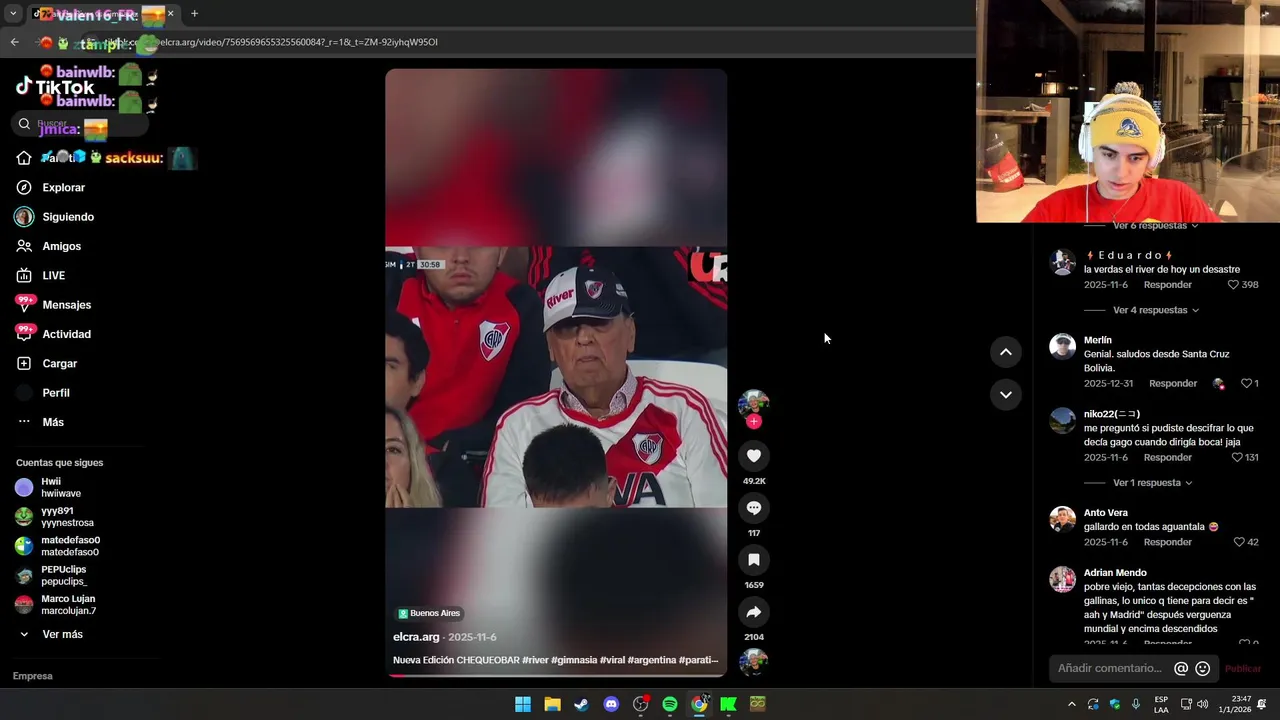This screenshot has height=720, width=1280.
Task: Reply to Eduardo's comment via Responder
Action: (x=1167, y=285)
